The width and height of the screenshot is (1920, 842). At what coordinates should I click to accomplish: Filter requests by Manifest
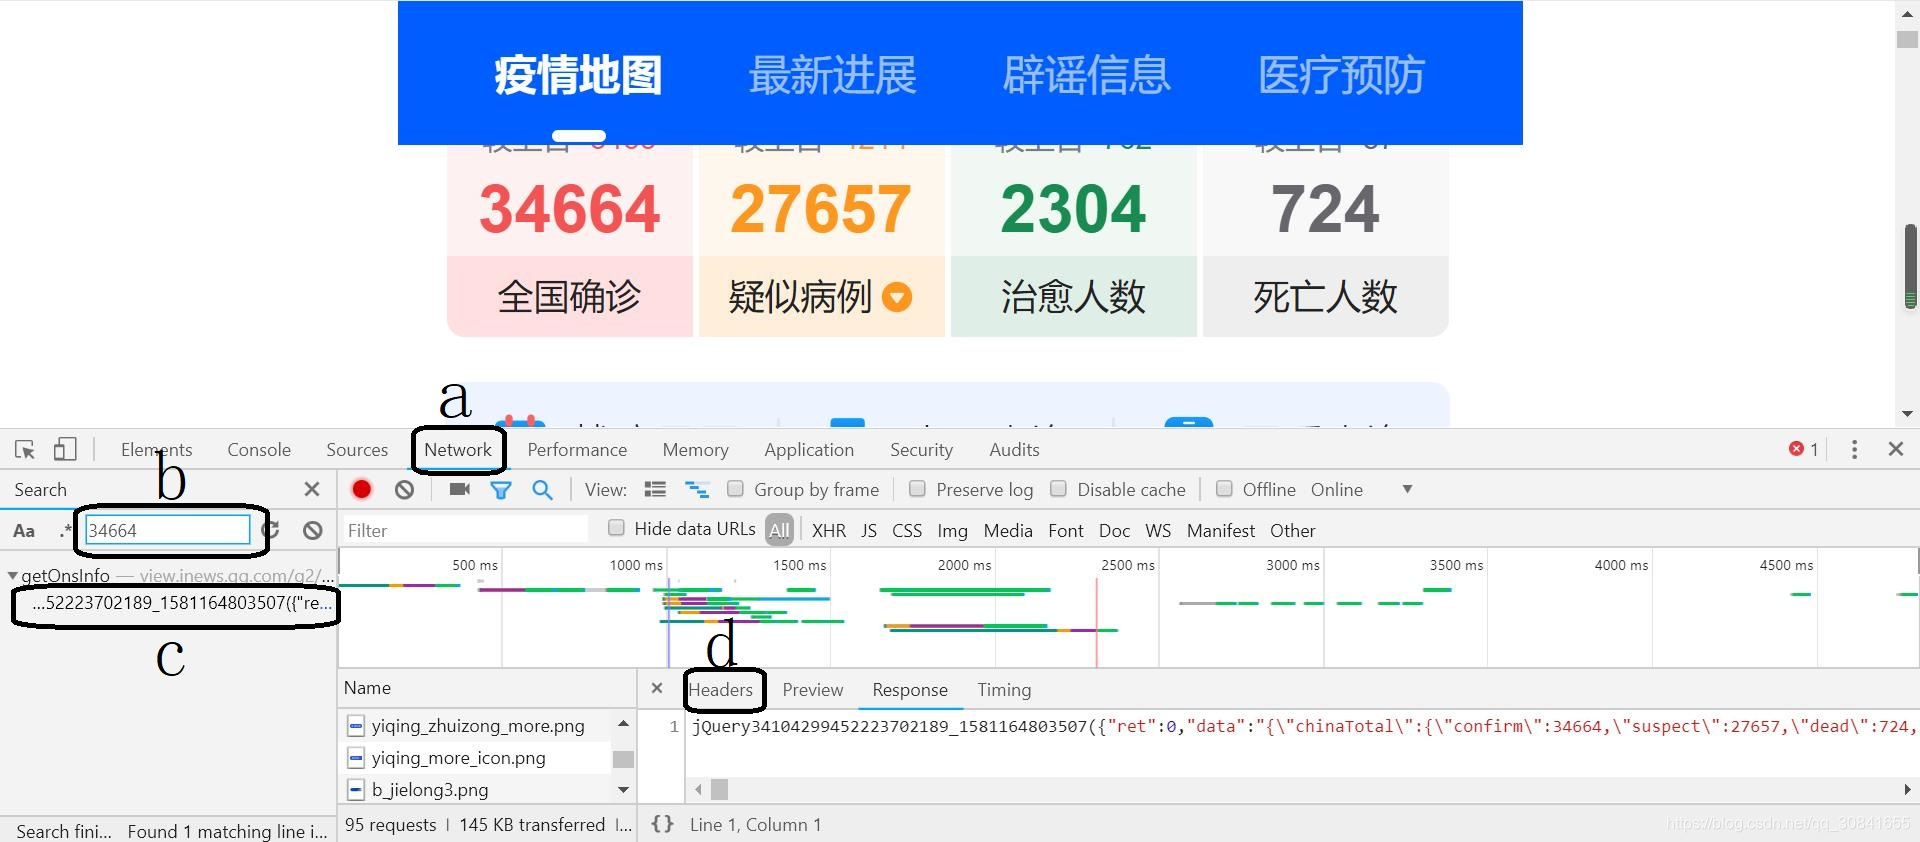[1220, 531]
